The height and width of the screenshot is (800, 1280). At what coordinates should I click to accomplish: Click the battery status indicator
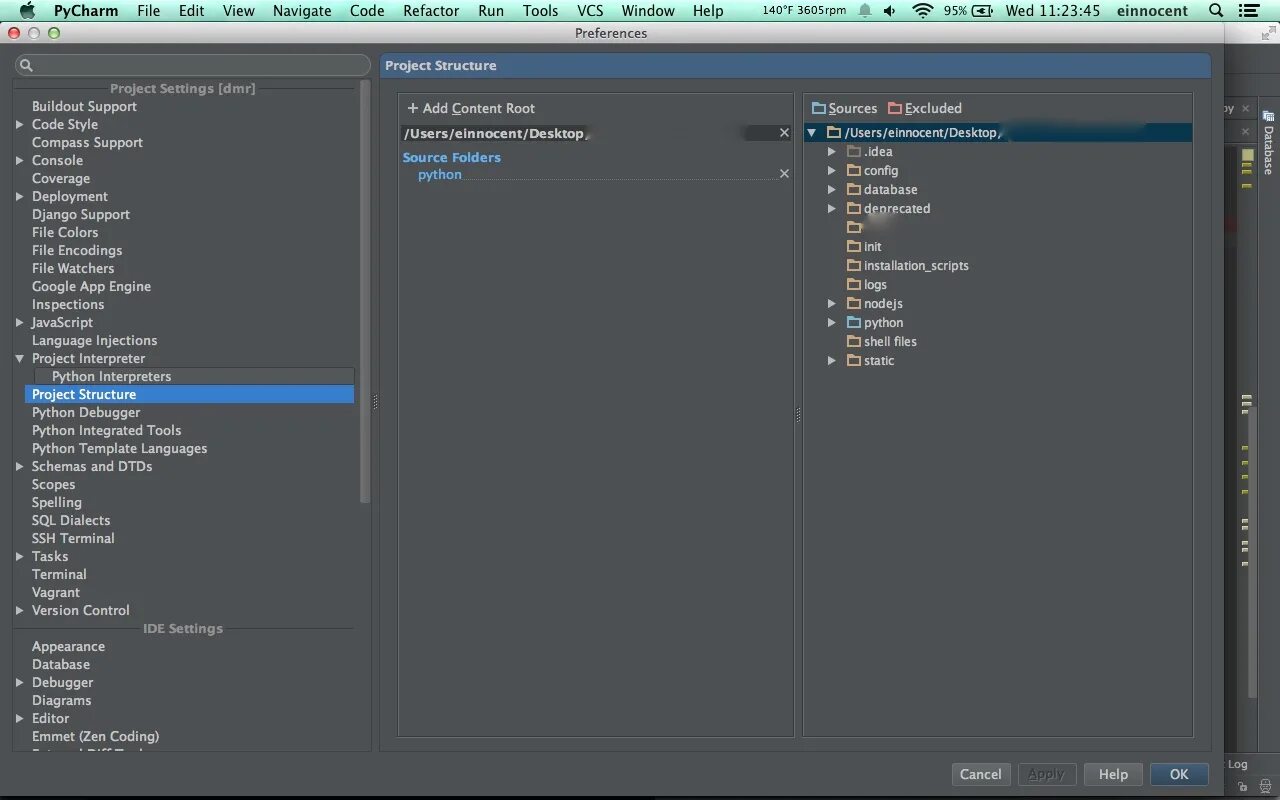click(969, 11)
